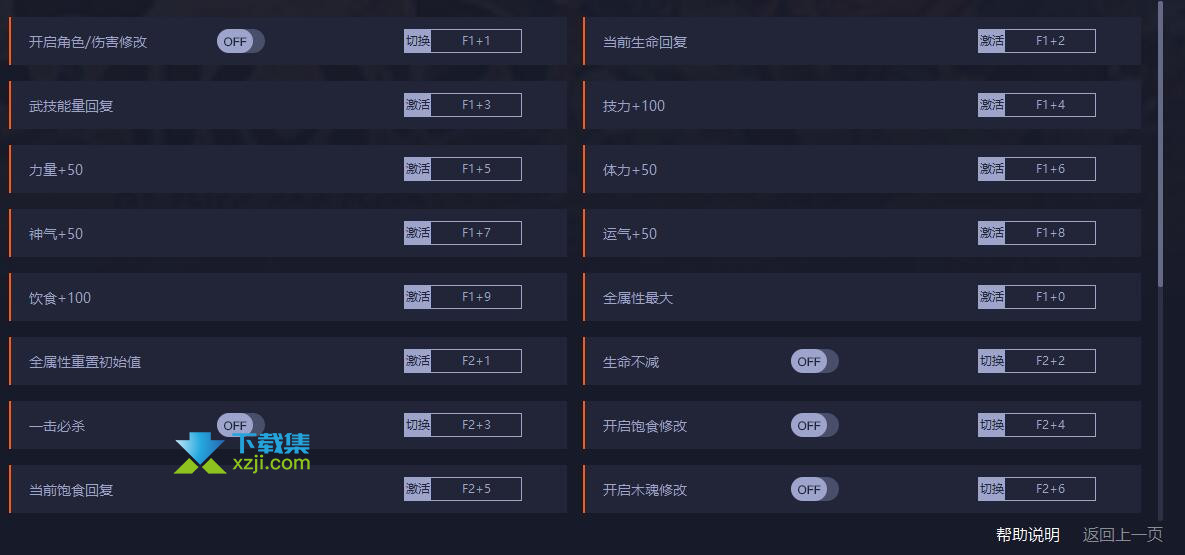Click F2+1 hotkey field for 全属性重置初始值
This screenshot has height=555, width=1185.
tap(476, 361)
